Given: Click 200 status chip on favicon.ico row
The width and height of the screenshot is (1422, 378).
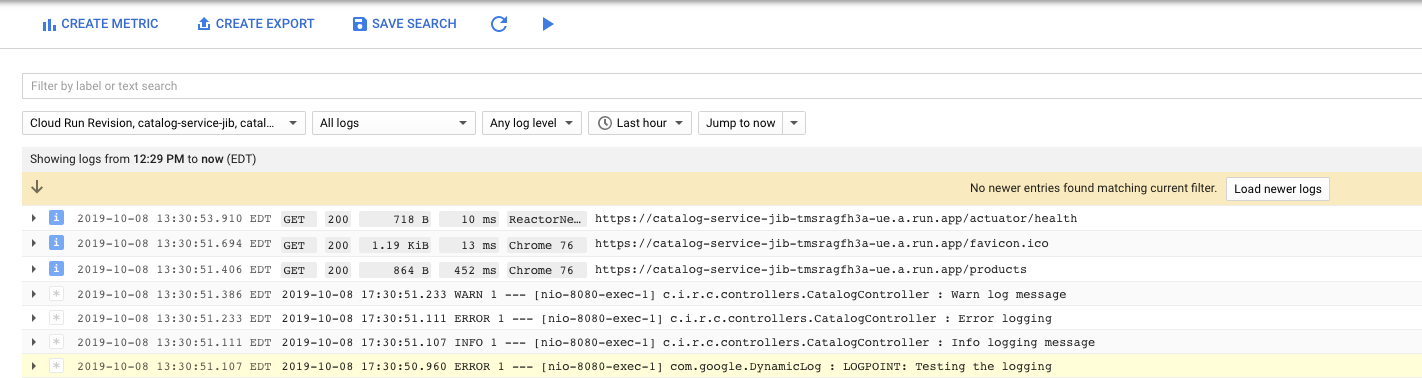Looking at the screenshot, I should 338,244.
